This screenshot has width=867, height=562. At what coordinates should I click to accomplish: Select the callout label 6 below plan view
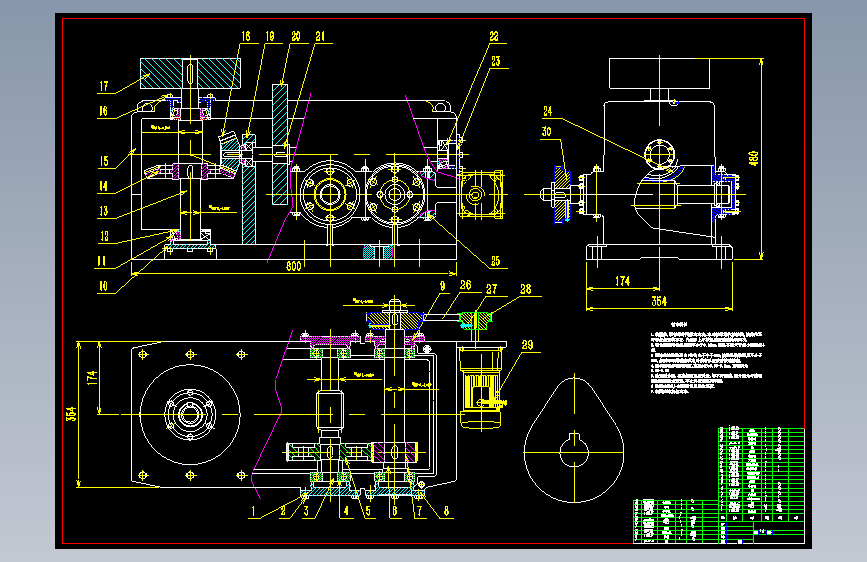point(394,512)
